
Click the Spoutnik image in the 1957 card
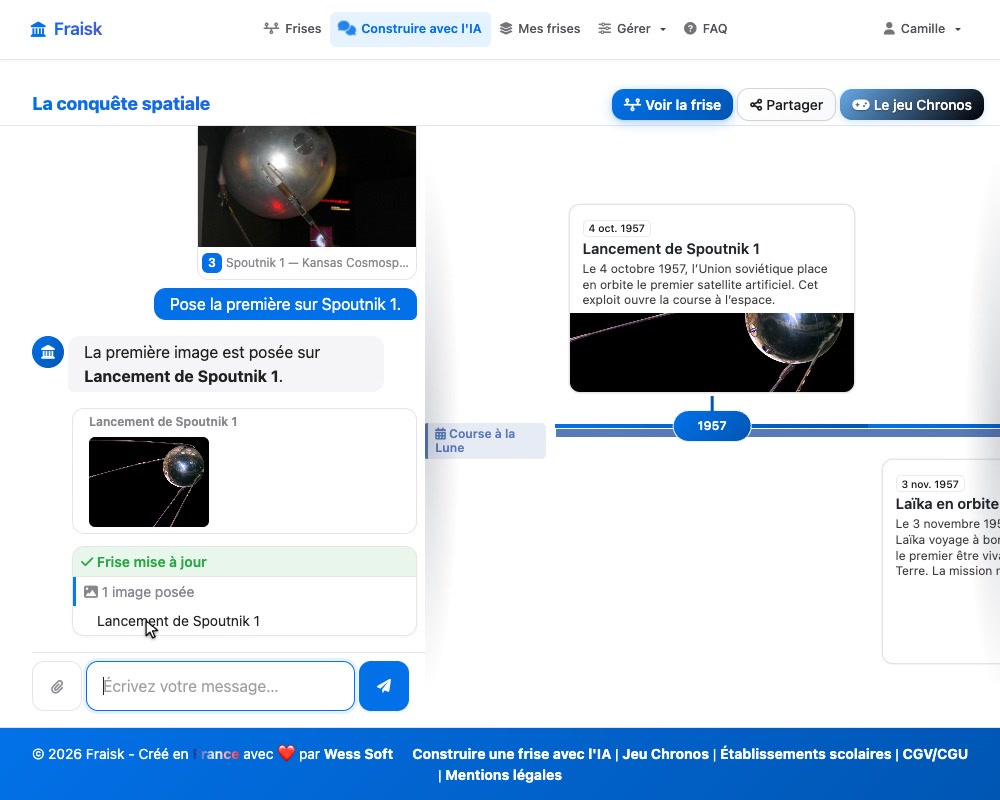(712, 352)
